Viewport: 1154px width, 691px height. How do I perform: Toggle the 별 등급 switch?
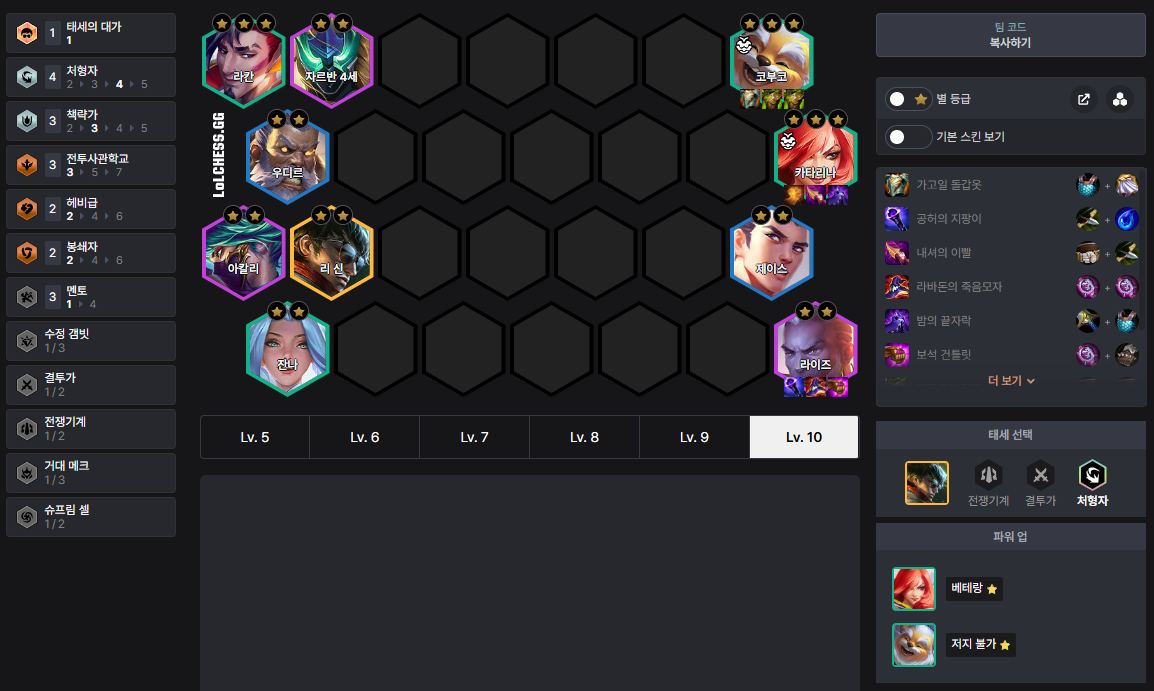pos(908,99)
